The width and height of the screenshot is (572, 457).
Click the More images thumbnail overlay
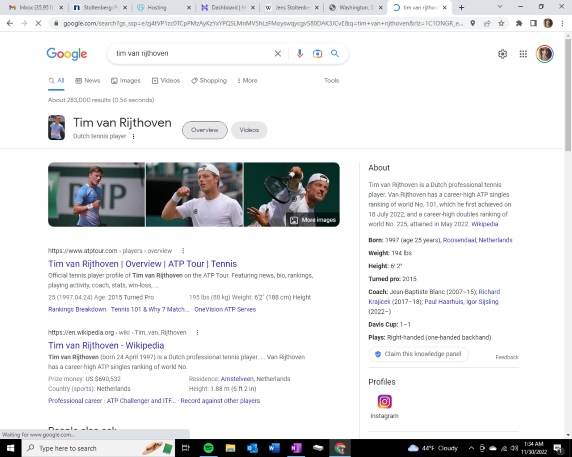click(313, 220)
